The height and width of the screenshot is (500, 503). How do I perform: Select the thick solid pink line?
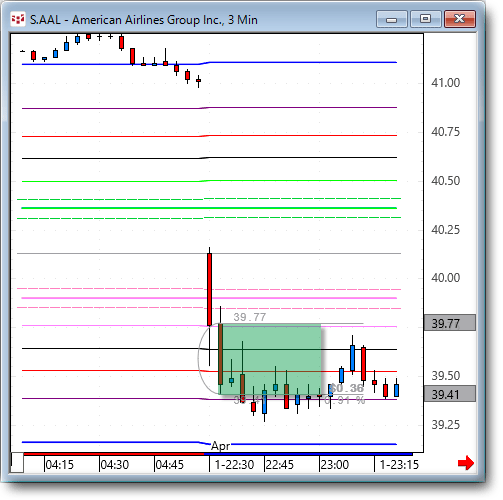(x=209, y=298)
